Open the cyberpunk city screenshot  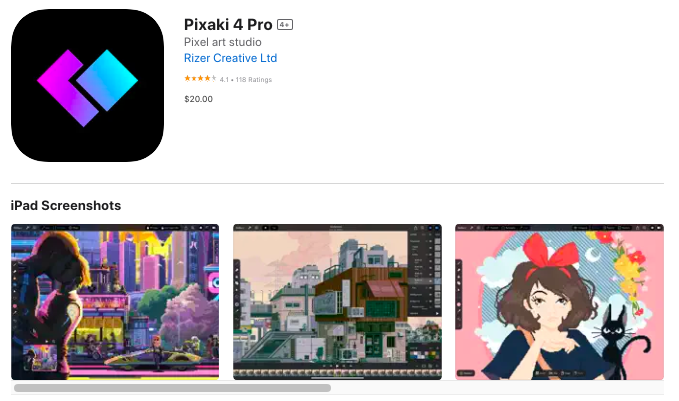[115, 302]
